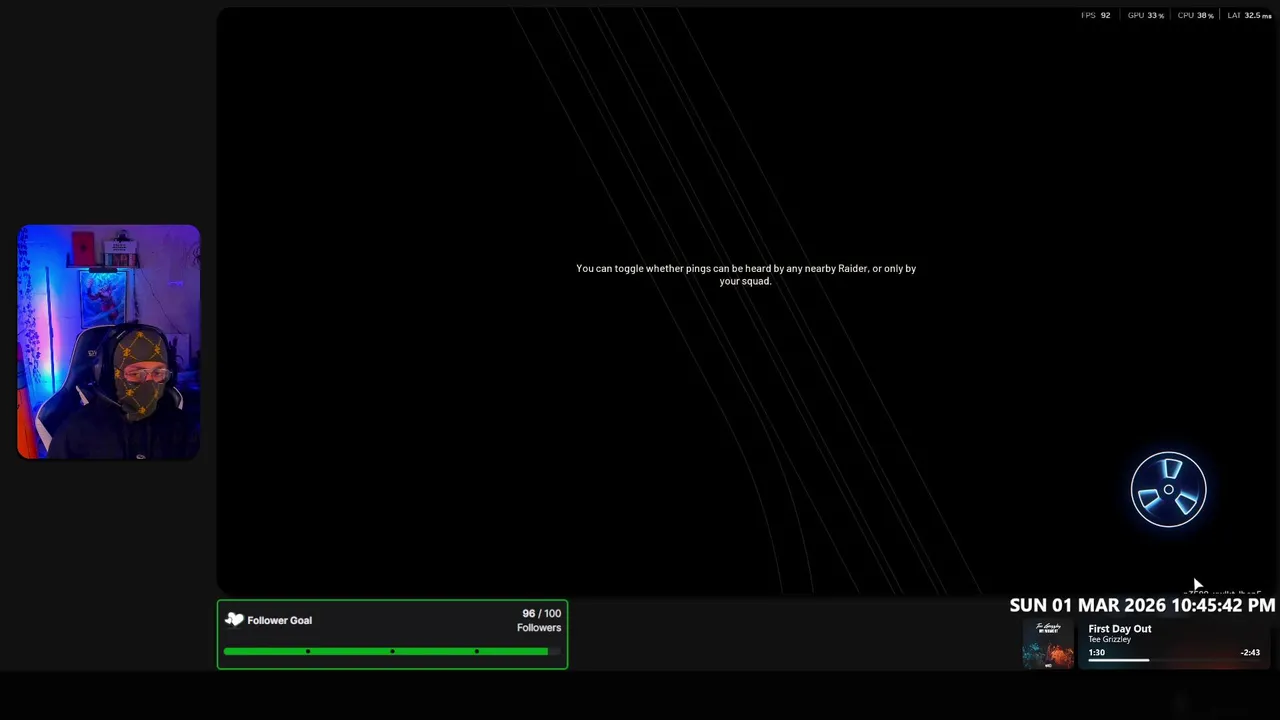Click the Follower Goal heart icon
The width and height of the screenshot is (1280, 720).
(x=234, y=620)
